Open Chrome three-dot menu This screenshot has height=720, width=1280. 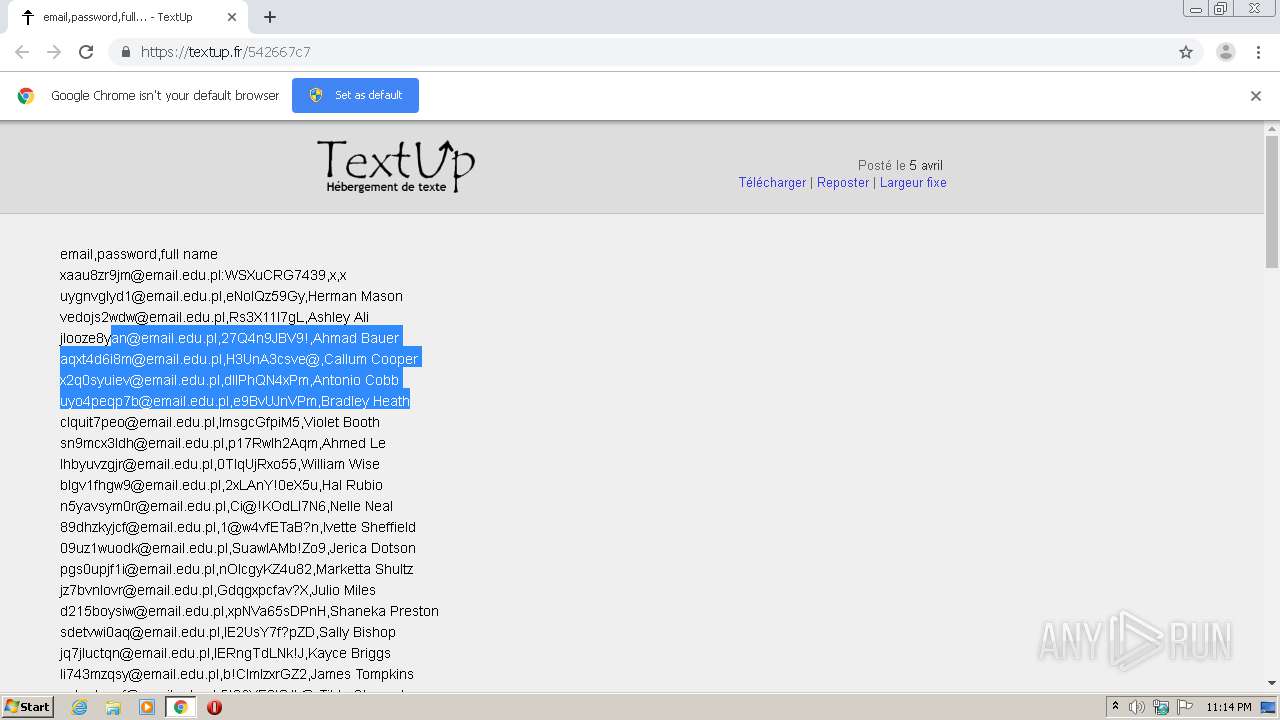(x=1258, y=52)
